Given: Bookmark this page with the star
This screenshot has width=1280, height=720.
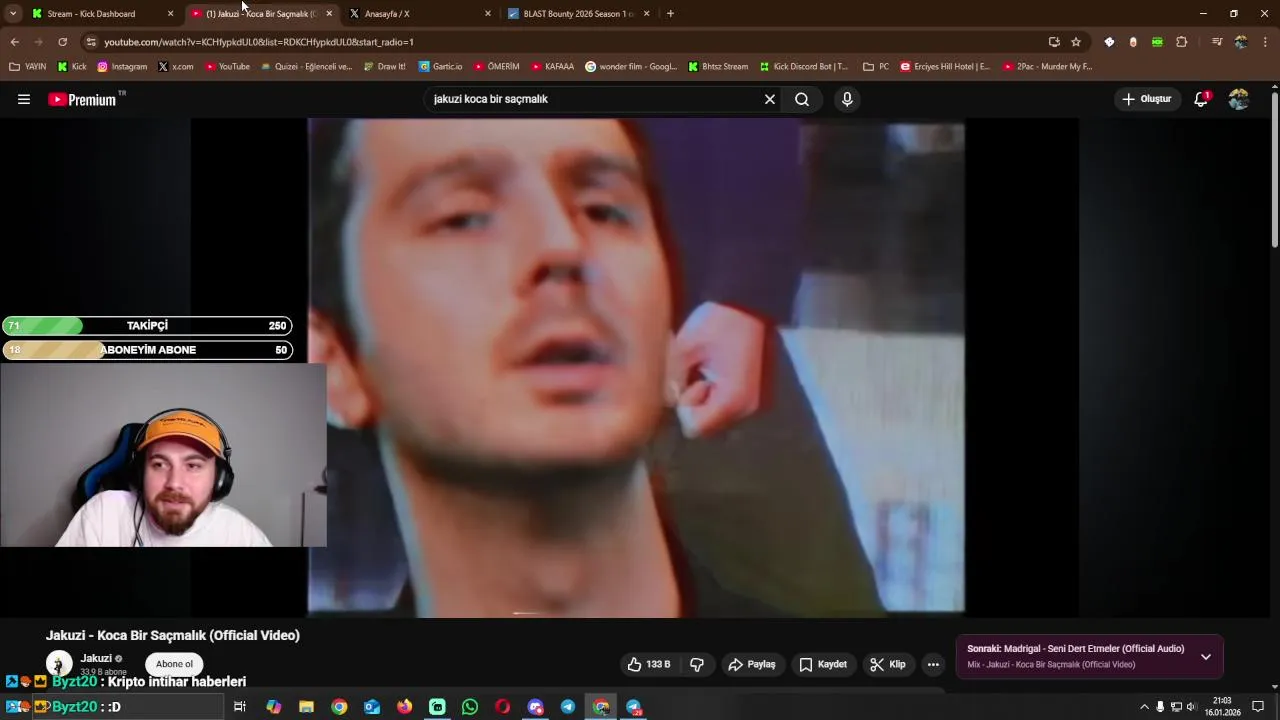Looking at the screenshot, I should [1076, 42].
